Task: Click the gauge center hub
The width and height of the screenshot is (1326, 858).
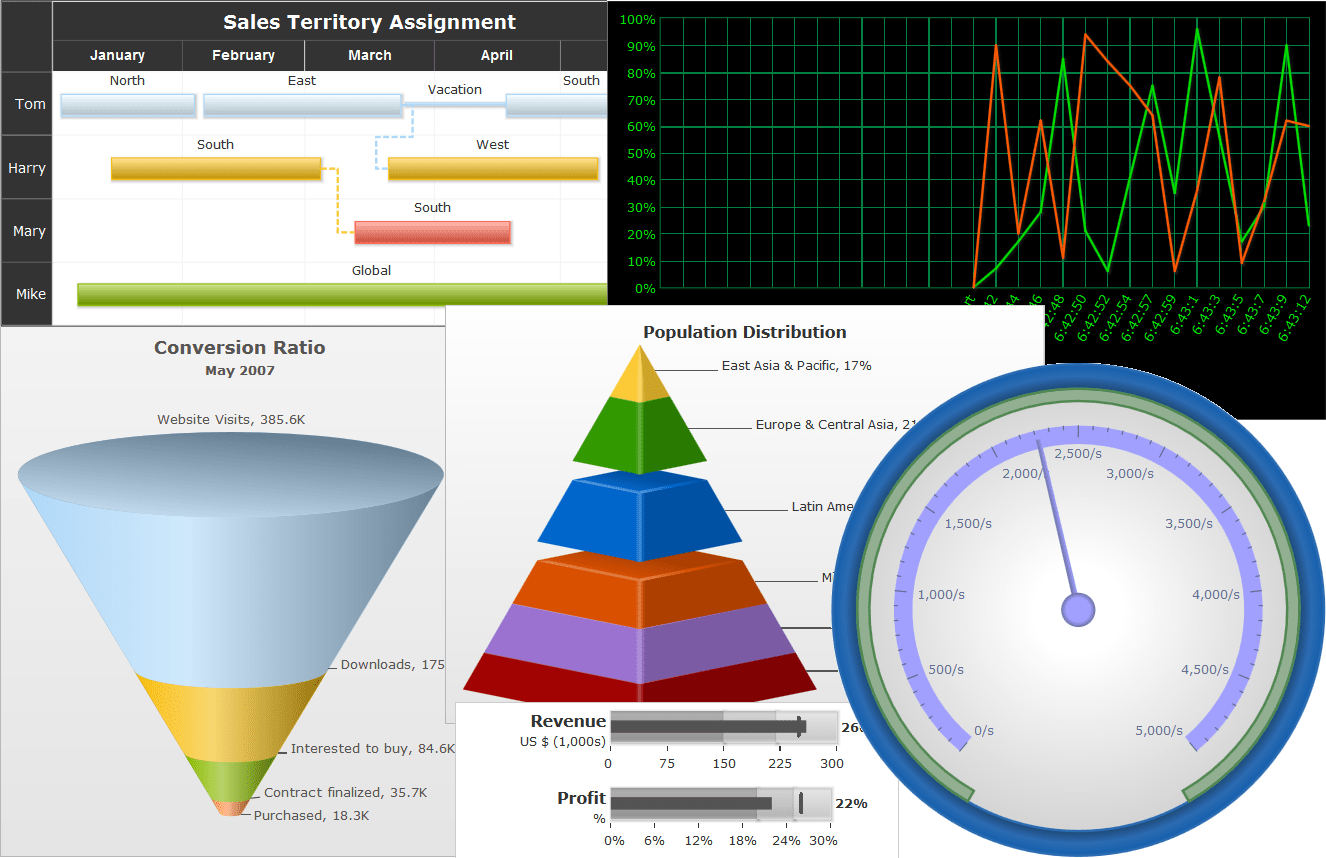Action: click(x=1077, y=608)
